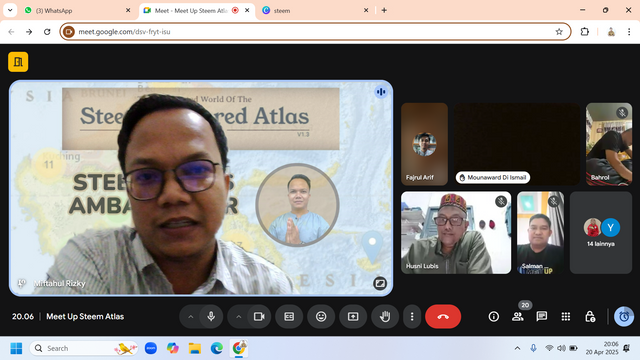Open the clock showing 20 Apr 2025
640x360 pixels.
click(602, 348)
